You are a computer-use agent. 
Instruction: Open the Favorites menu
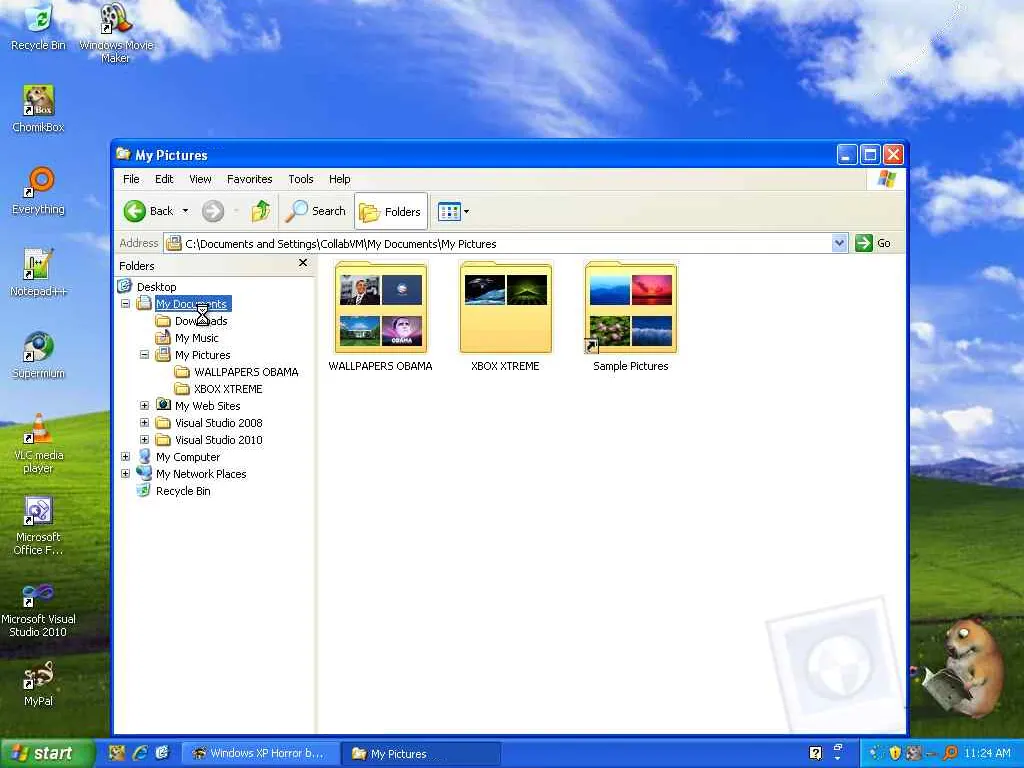pyautogui.click(x=249, y=179)
